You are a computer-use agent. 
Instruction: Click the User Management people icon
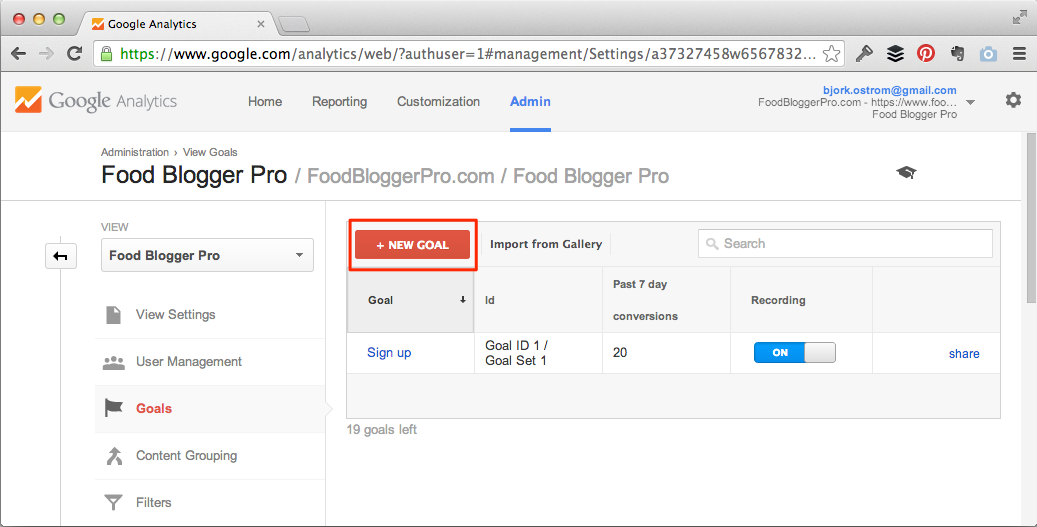click(114, 362)
